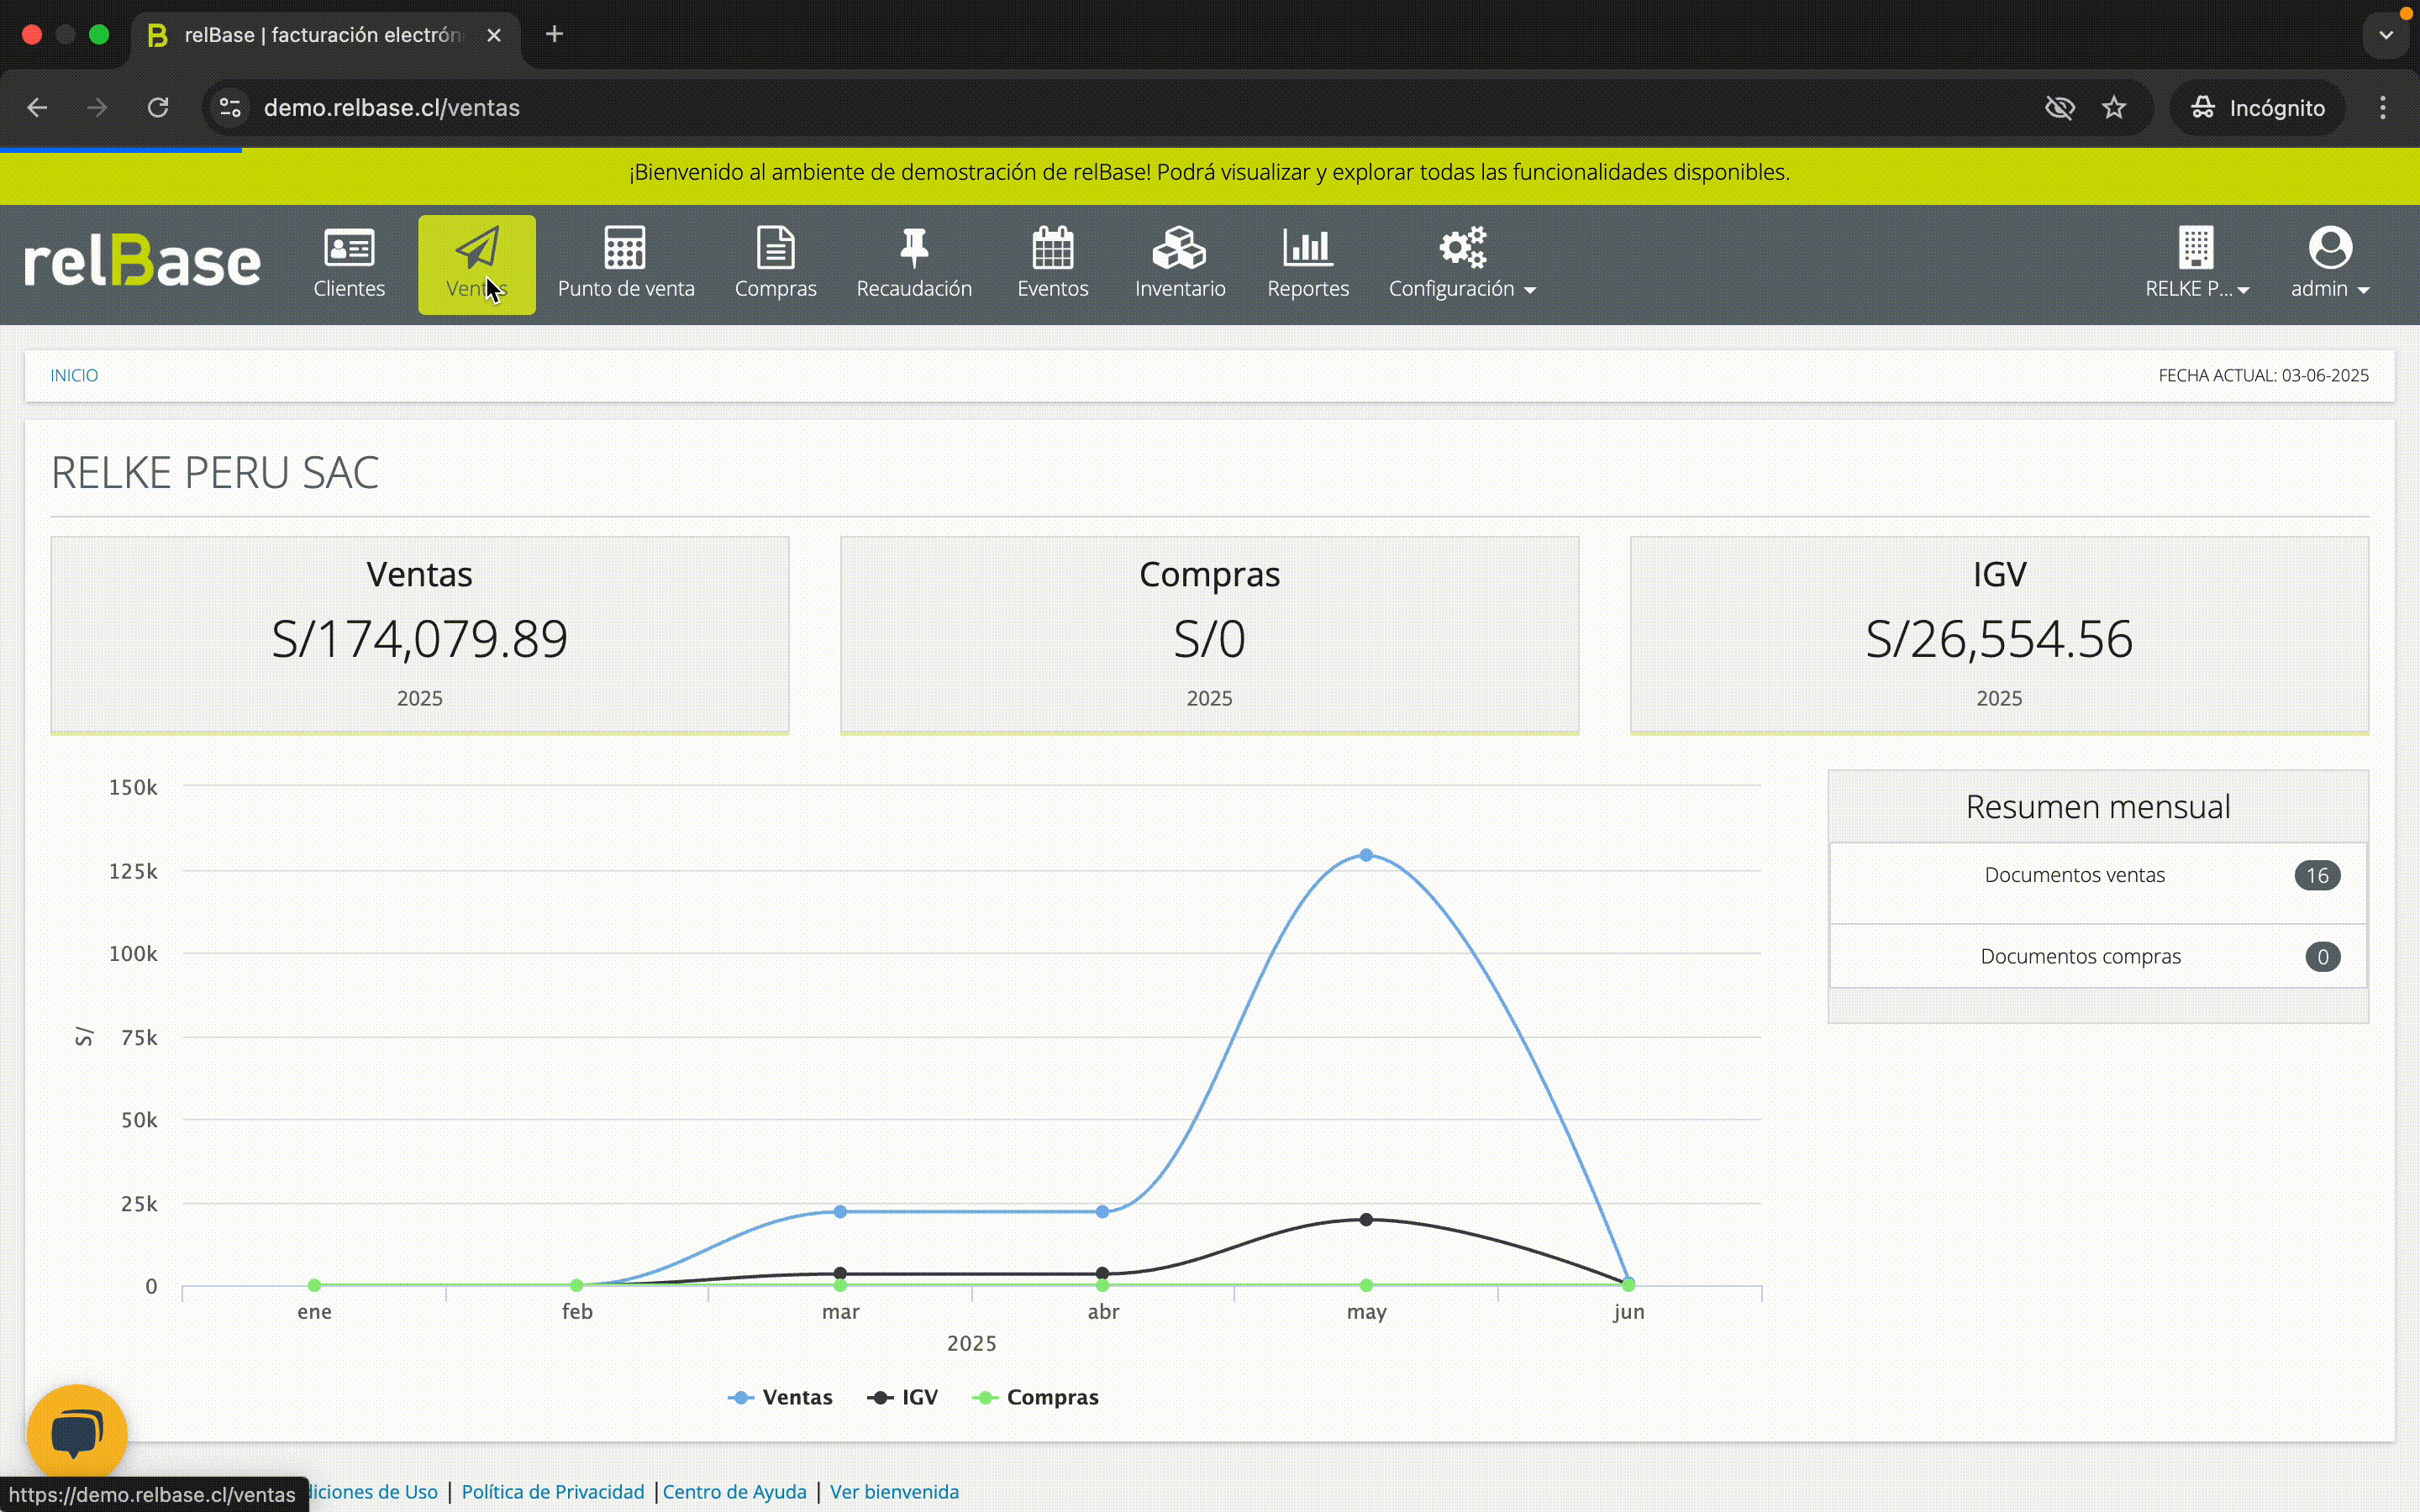Click the Ventas data point for may
2420x1512 pixels.
point(1366,855)
